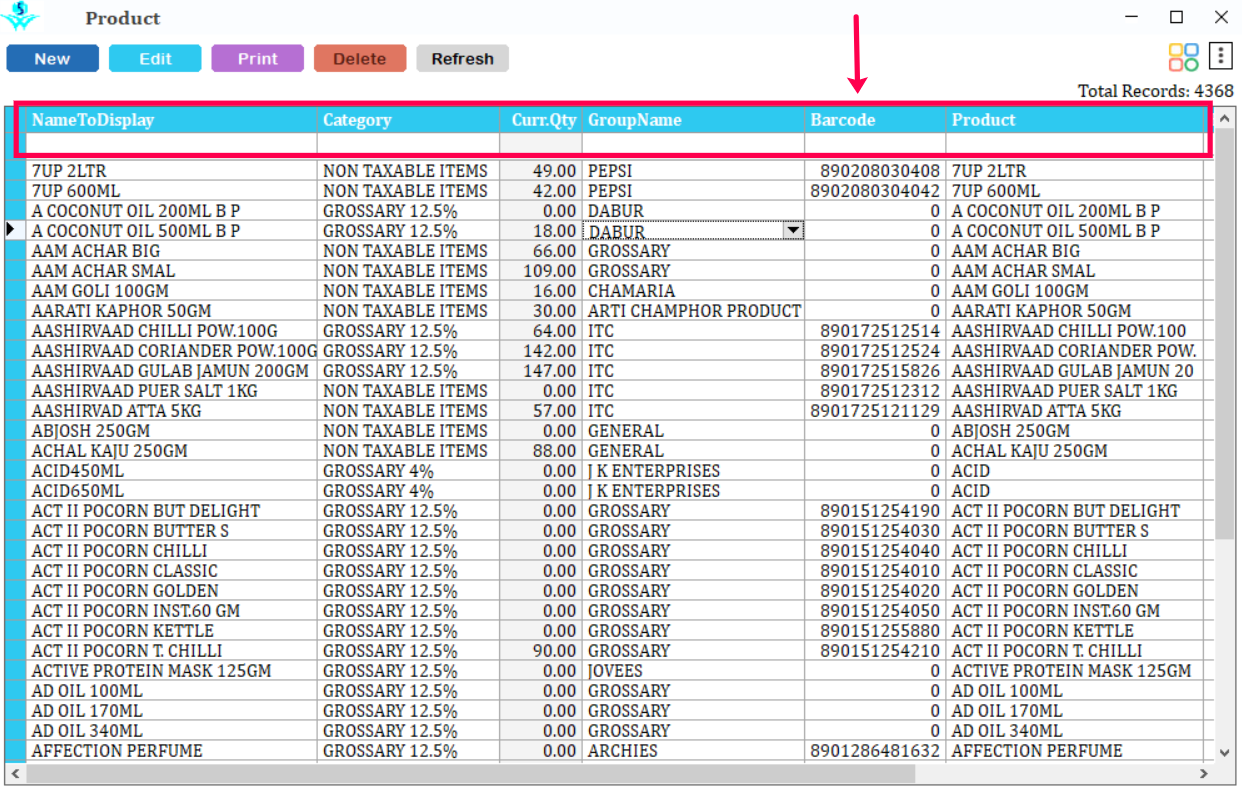Select AASHIRVAAD CHILLI POW.100G name cell
This screenshot has height=789, width=1242.
[171, 331]
